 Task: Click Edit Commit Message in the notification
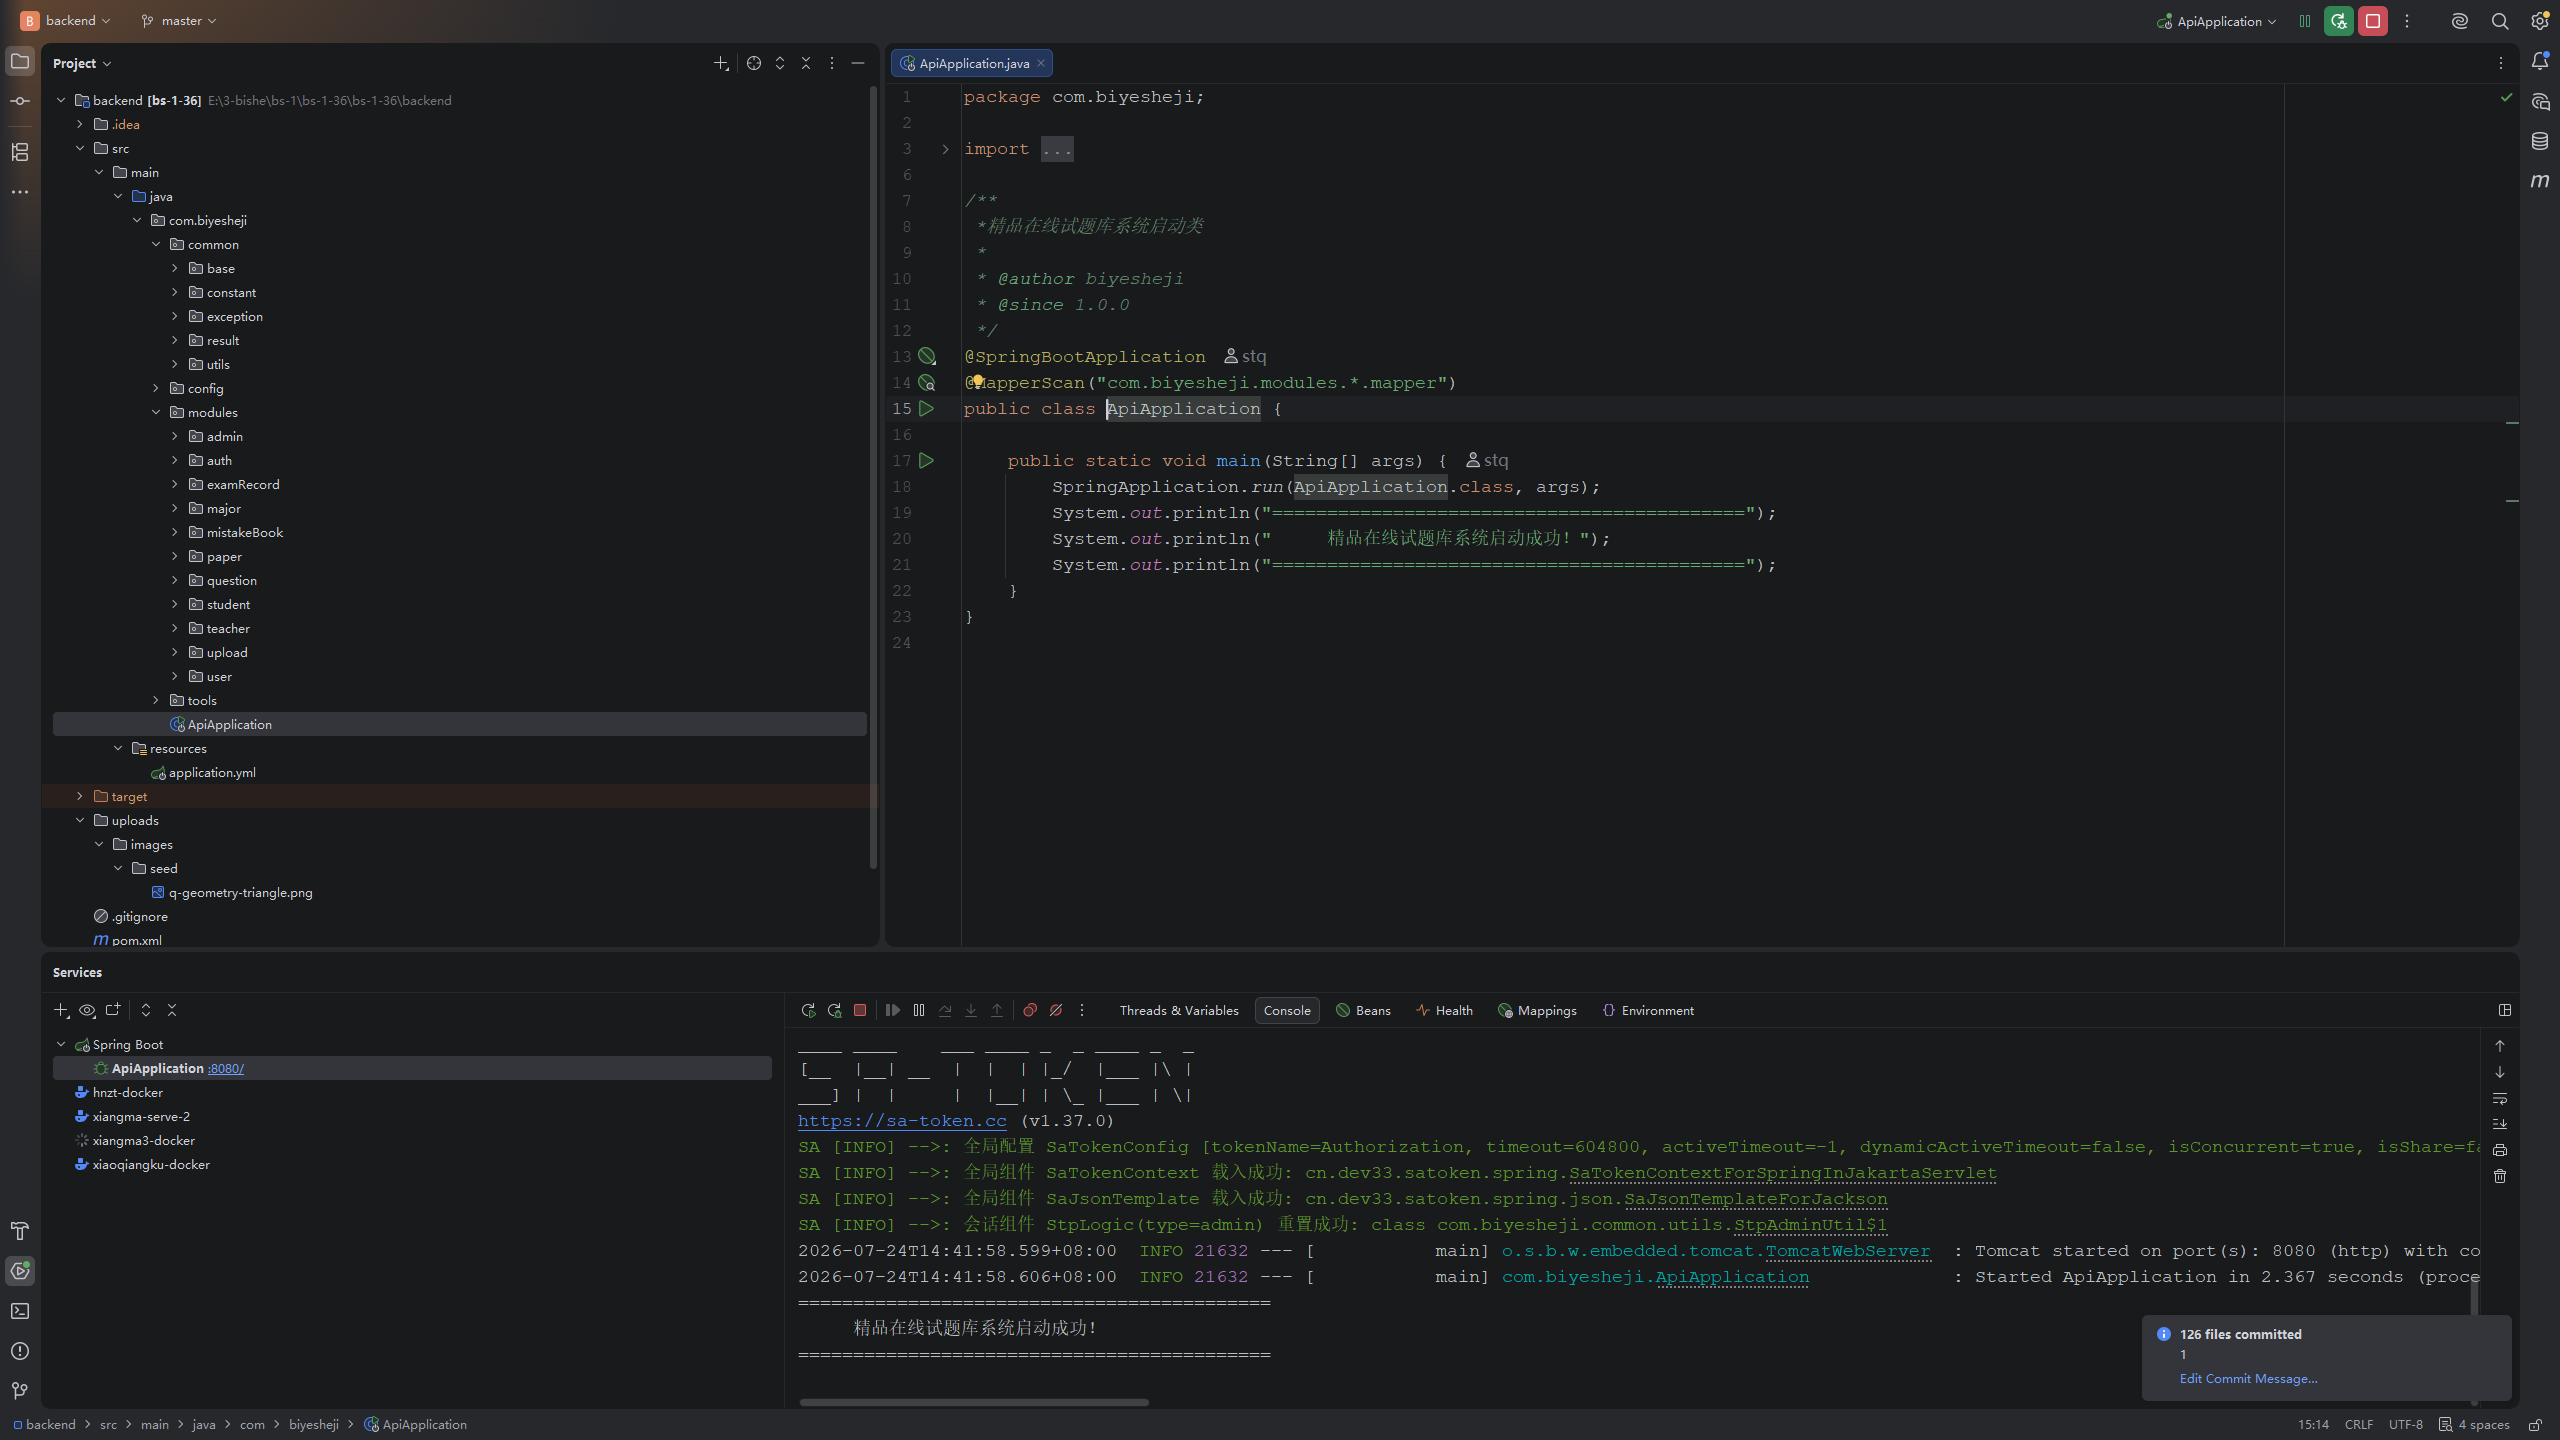[x=2248, y=1379]
